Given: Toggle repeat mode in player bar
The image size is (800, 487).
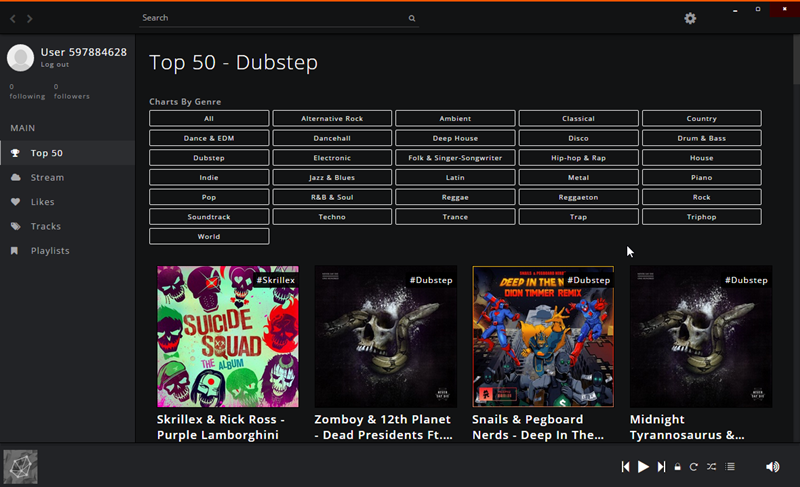Looking at the screenshot, I should click(x=694, y=467).
